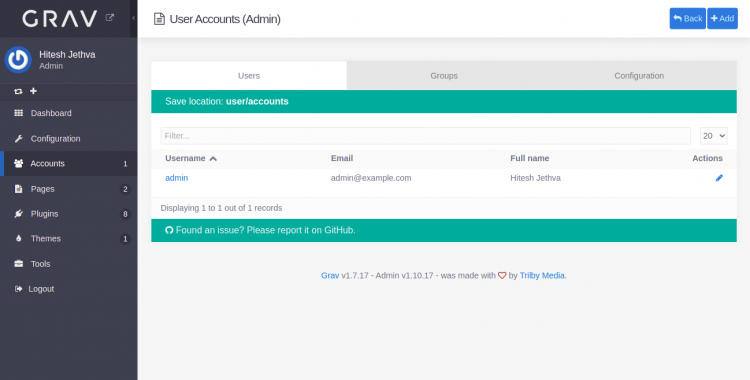Image resolution: width=750 pixels, height=380 pixels.
Task: Click the 'Displaying 1 to 1' records text
Action: 221,208
